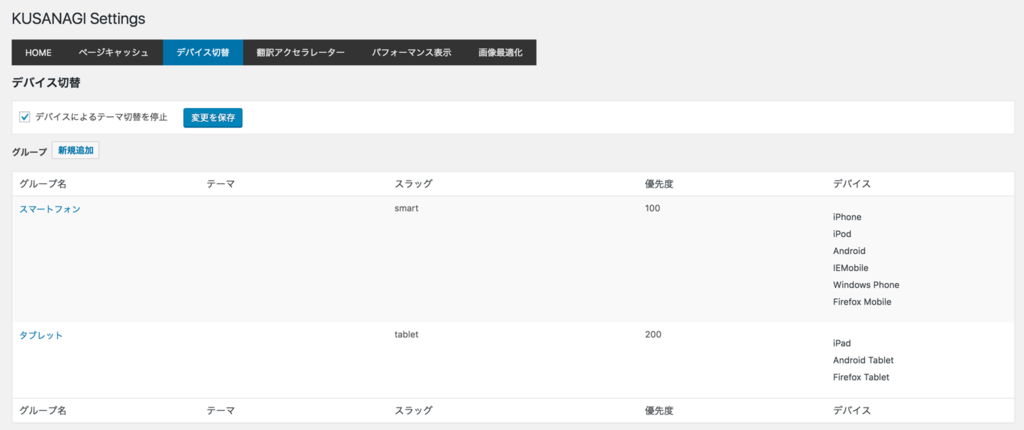
Task: Uncheck デバイスによるテーマ切替を停止 checkbox
Action: point(25,117)
